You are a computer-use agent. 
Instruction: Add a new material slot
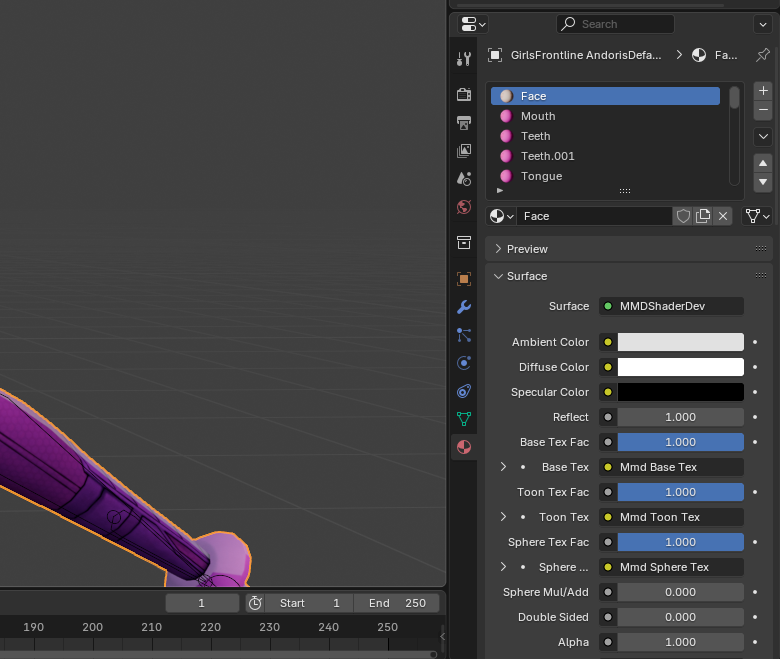[x=763, y=91]
